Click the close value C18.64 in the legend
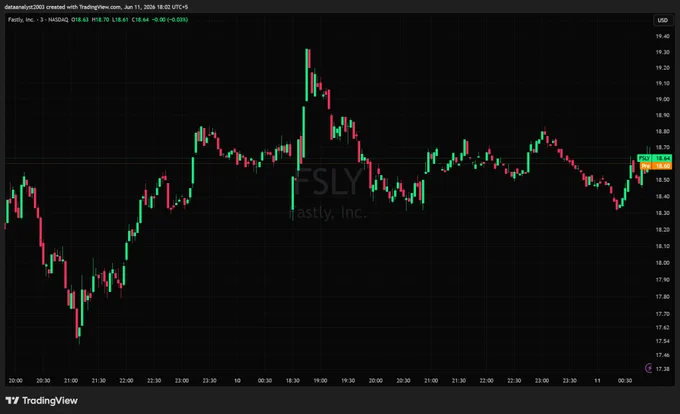 tap(140, 20)
